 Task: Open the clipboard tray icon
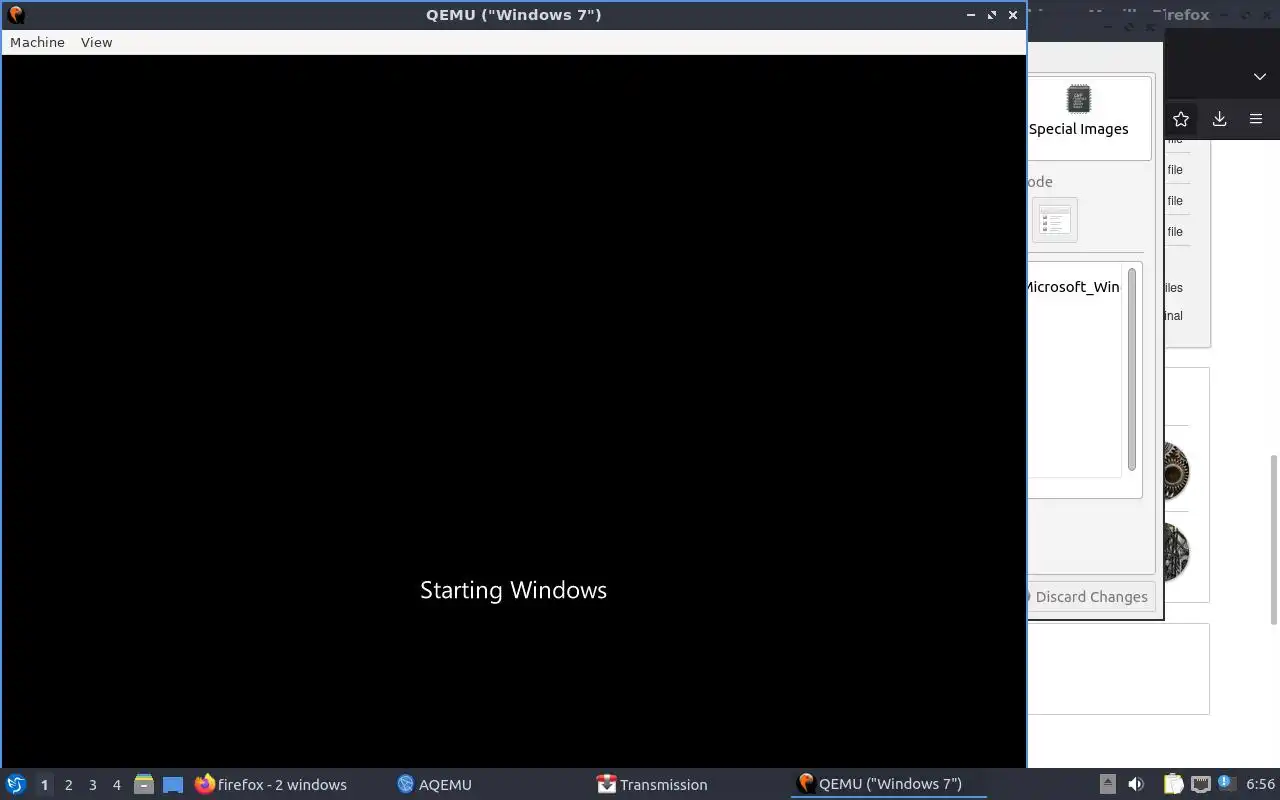(1172, 784)
